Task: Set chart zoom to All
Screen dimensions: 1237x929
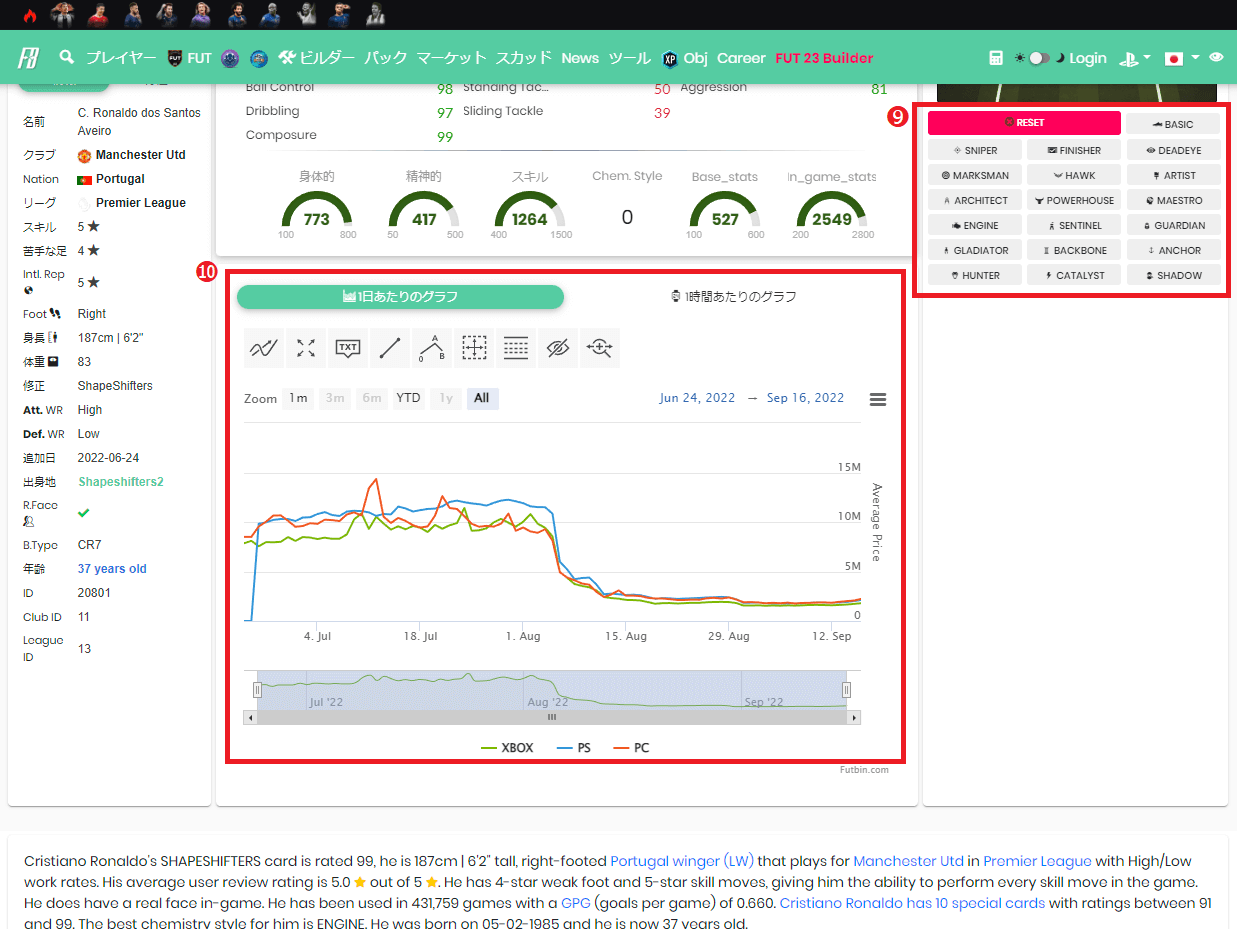Action: [x=482, y=398]
